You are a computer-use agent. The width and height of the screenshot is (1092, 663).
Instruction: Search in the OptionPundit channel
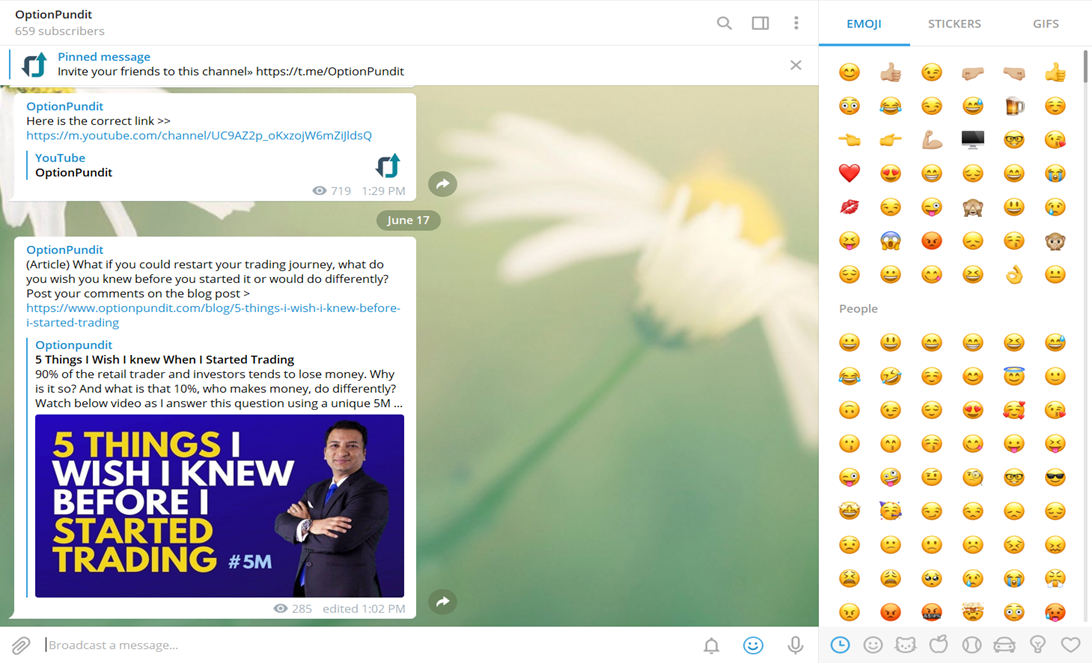724,23
